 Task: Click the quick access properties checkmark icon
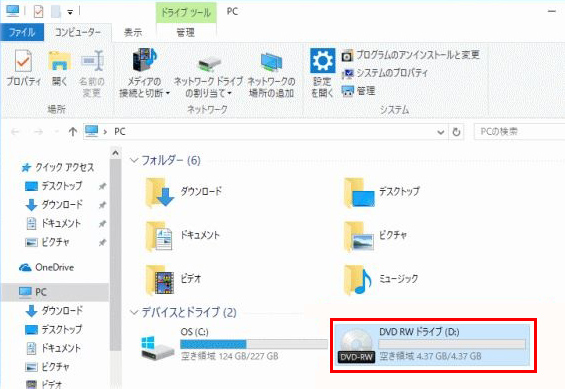(38, 12)
